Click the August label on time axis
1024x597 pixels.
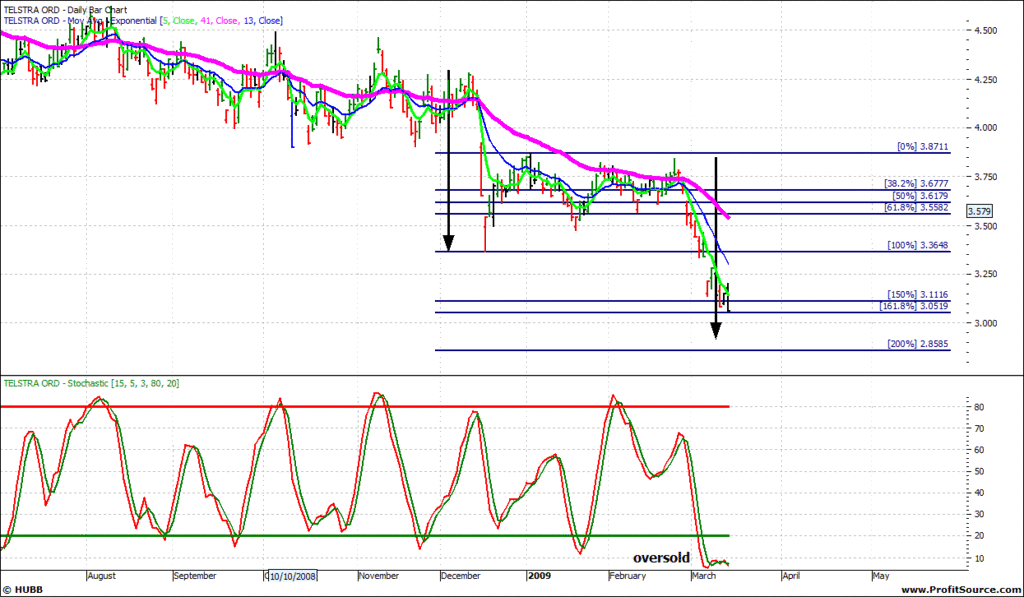[101, 576]
